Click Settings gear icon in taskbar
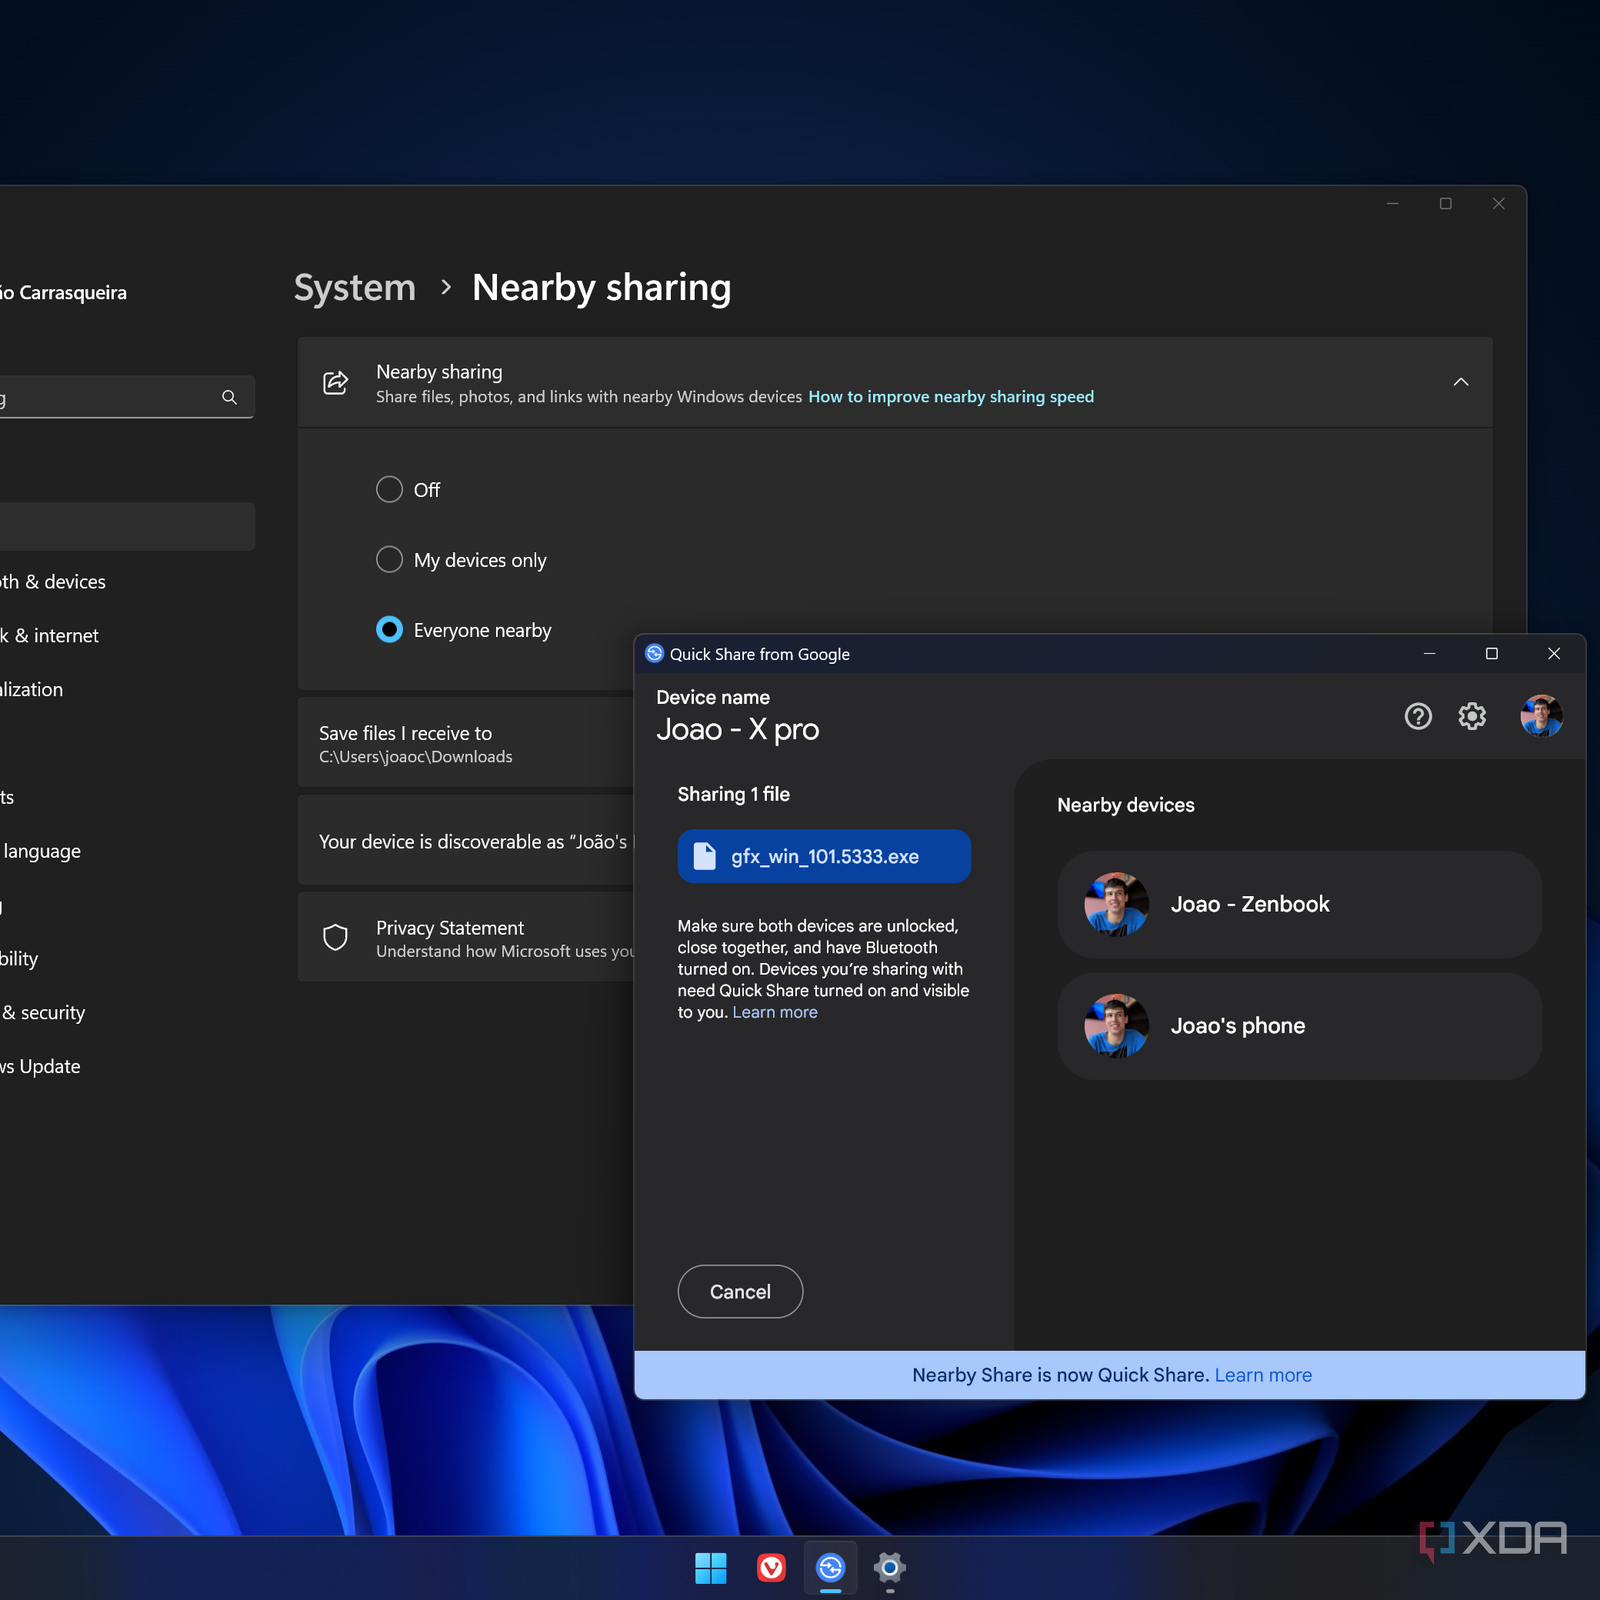The height and width of the screenshot is (1600, 1600). coord(889,1568)
